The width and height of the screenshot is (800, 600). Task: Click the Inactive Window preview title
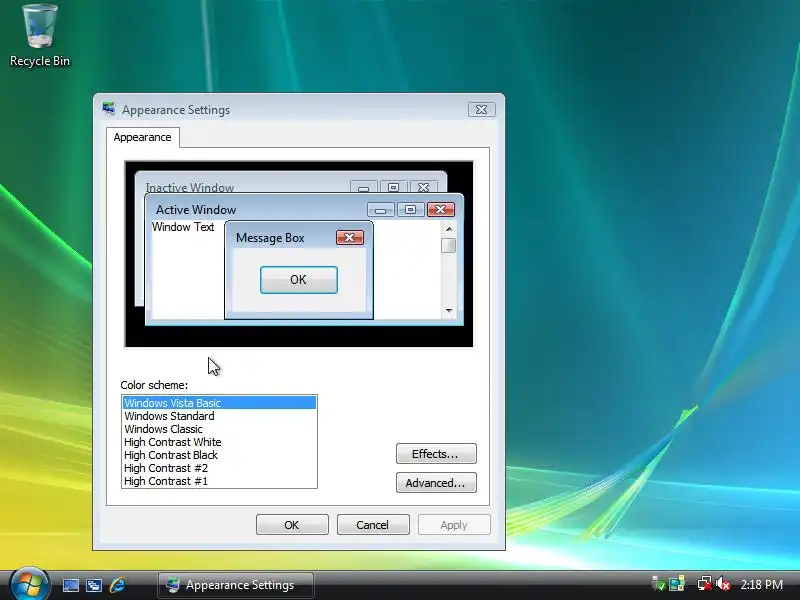(190, 187)
